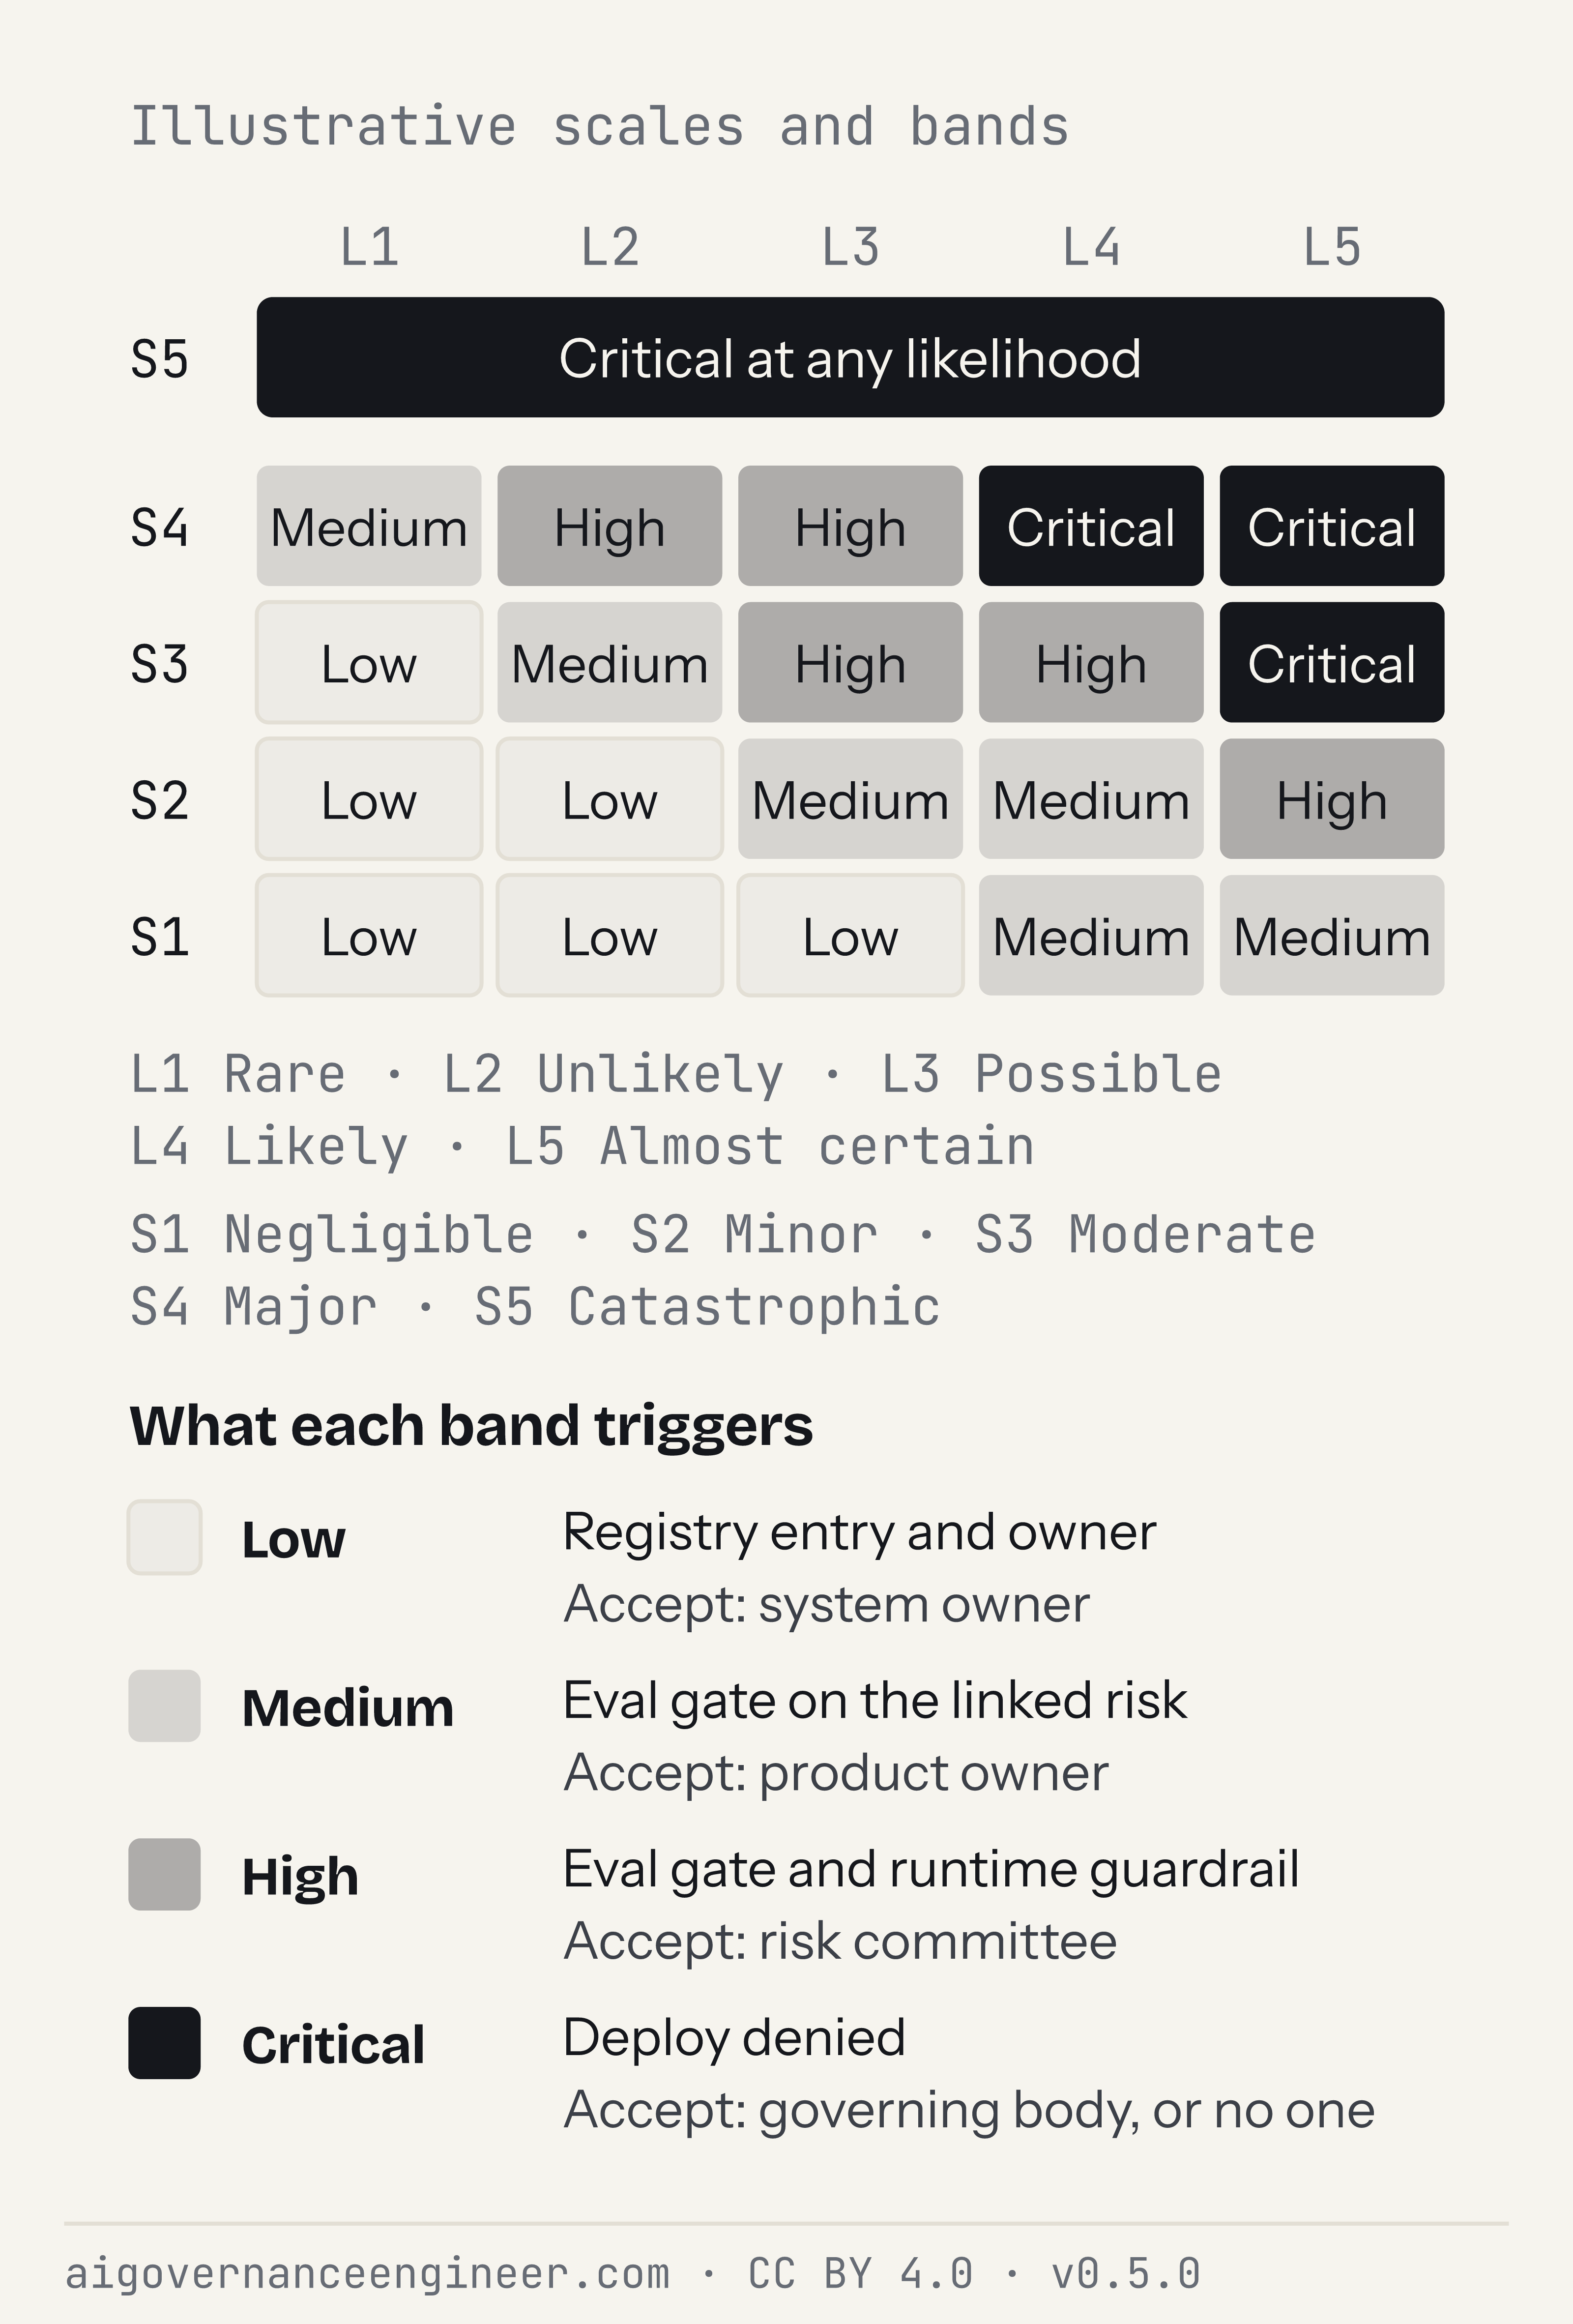The image size is (1573, 2324).
Task: Click the S4 L4 Critical cell
Action: [x=1091, y=526]
